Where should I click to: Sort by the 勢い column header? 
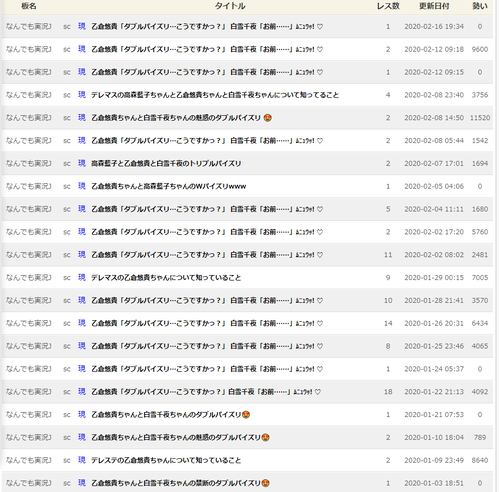(x=480, y=6)
